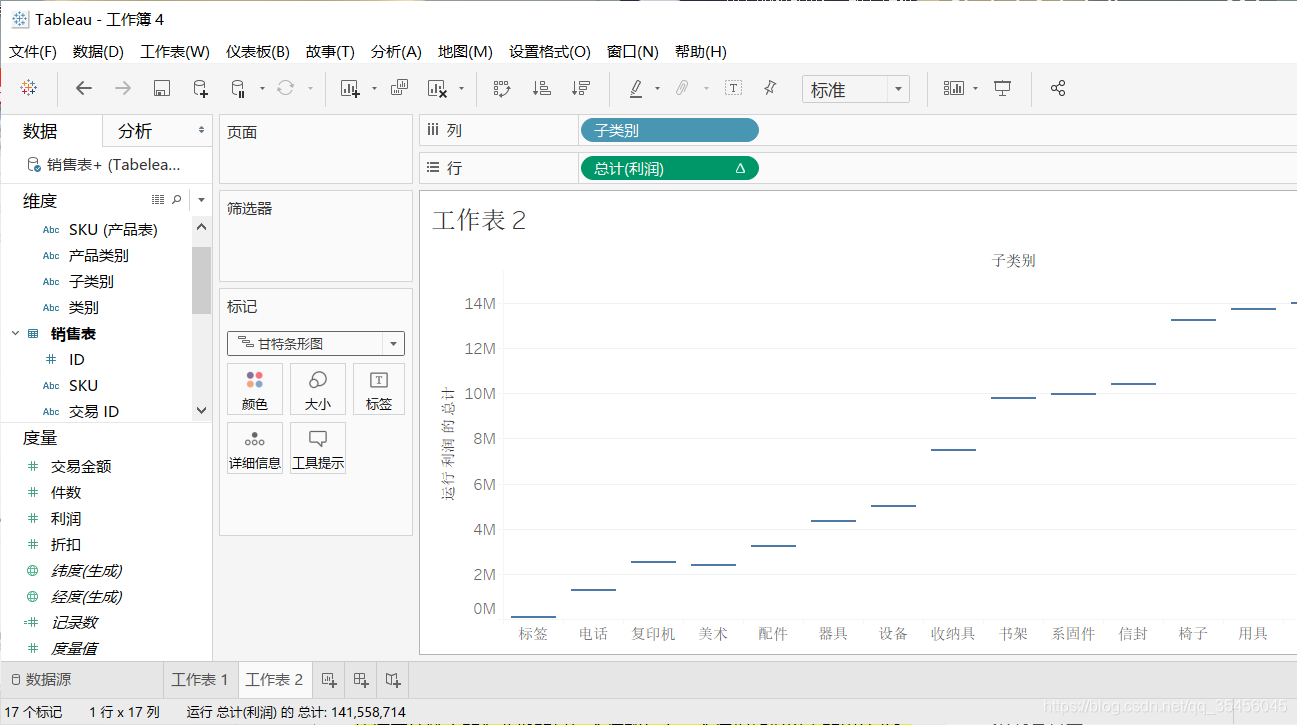Click the refresh data icon
1297x725 pixels.
[286, 88]
